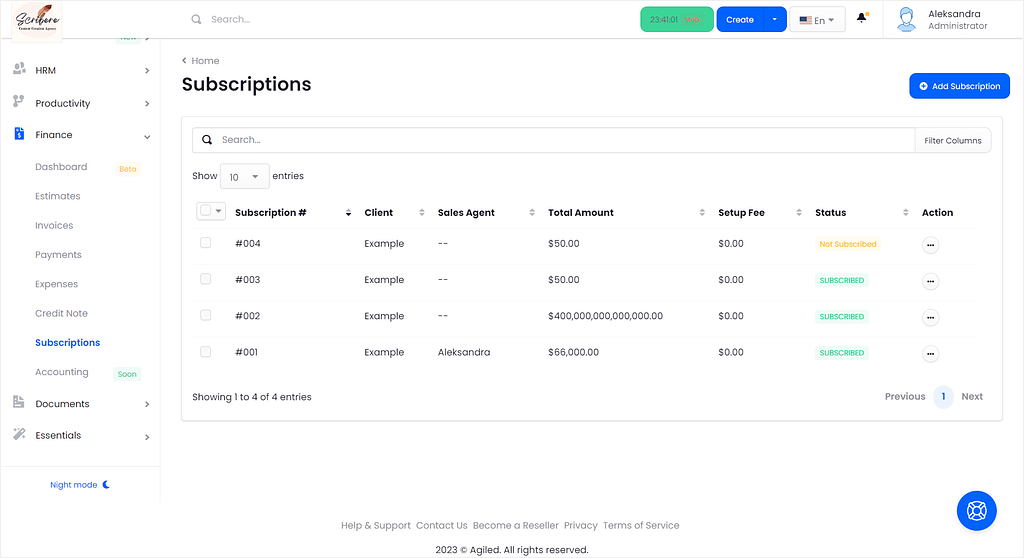Open the Help & Support link
Screen dimensions: 1024x558
(x=376, y=525)
